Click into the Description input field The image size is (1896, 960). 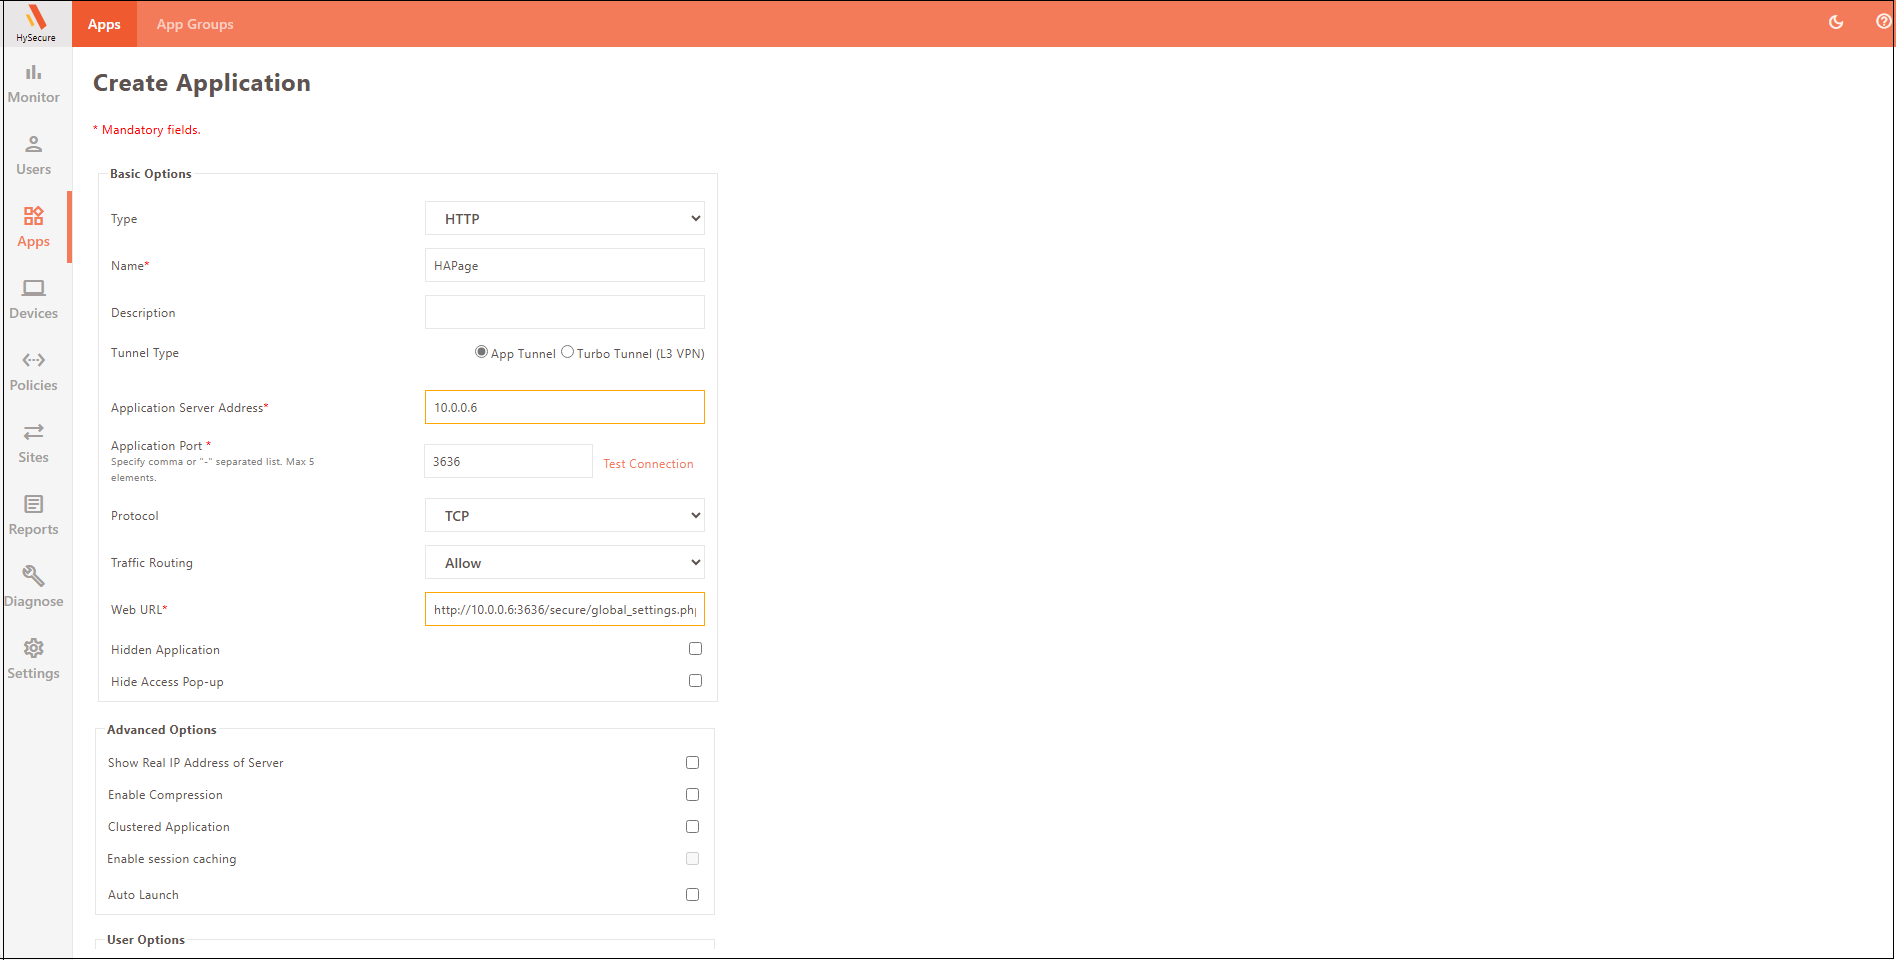tap(564, 312)
